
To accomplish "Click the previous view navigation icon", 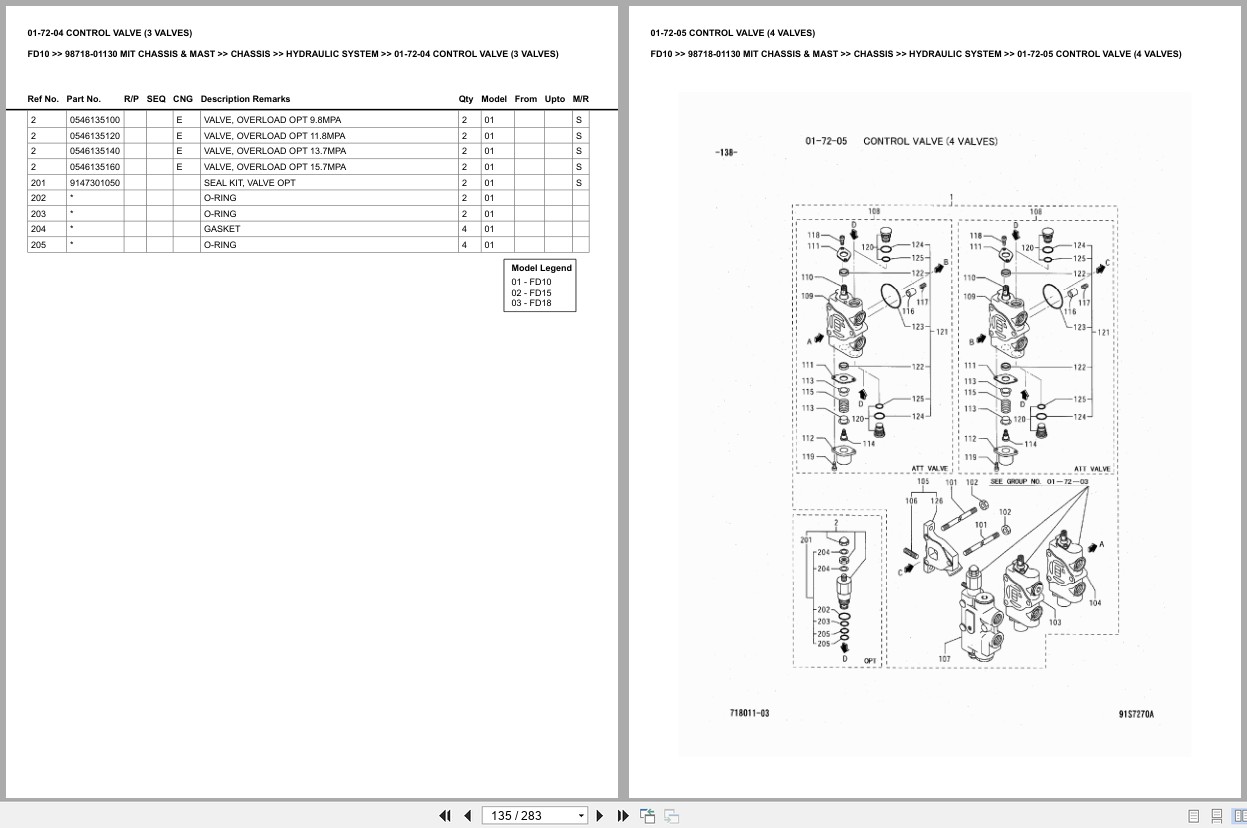I will click(x=647, y=815).
